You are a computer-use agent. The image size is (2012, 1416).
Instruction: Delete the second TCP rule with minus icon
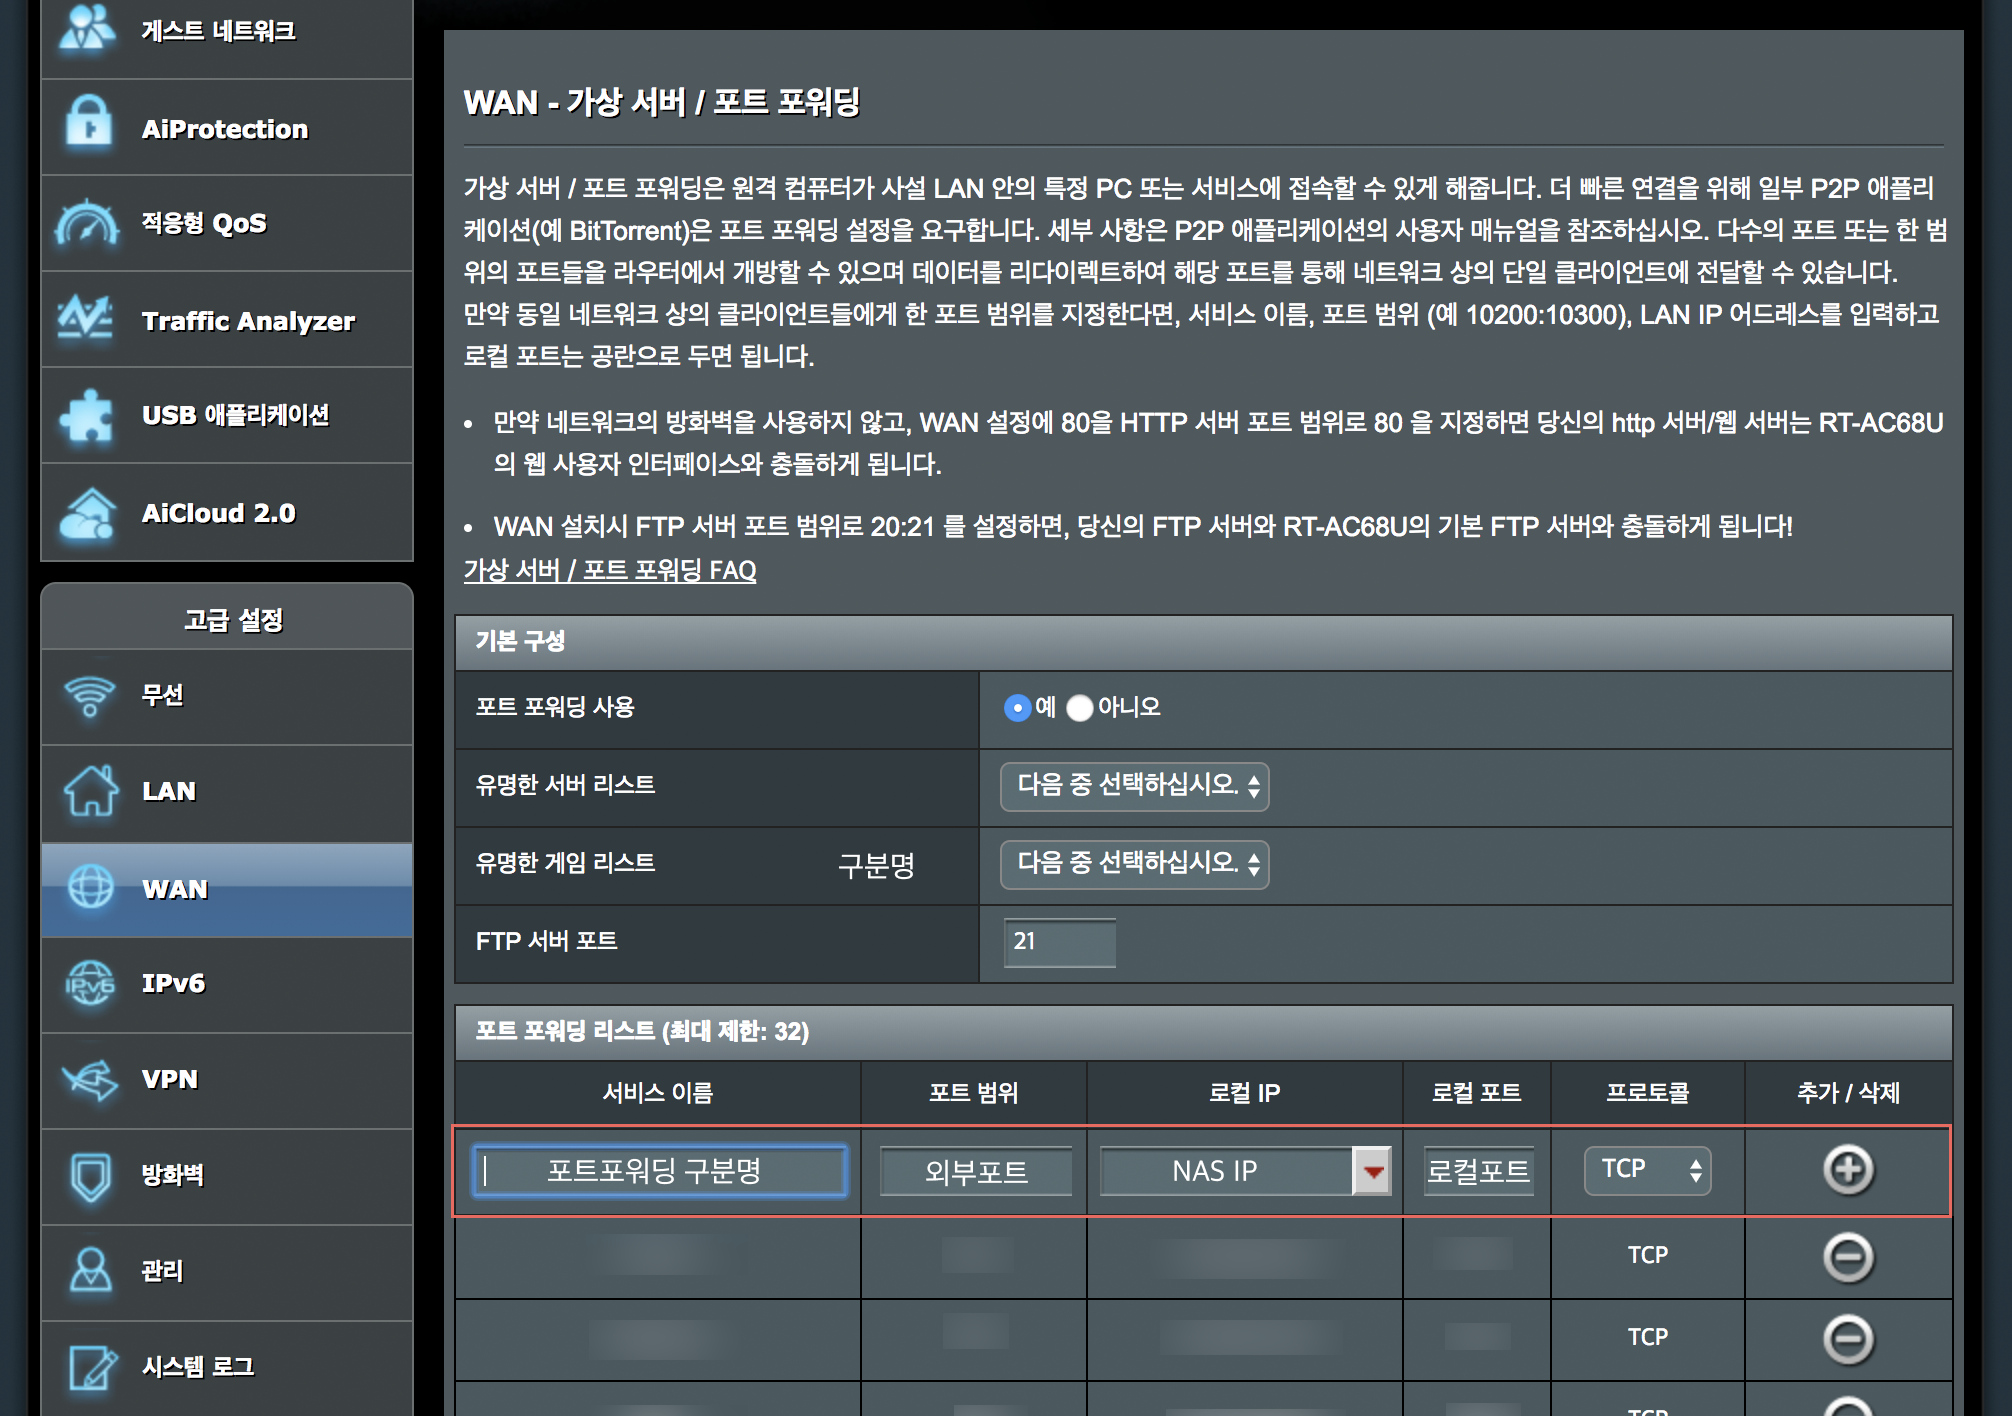1848,1340
